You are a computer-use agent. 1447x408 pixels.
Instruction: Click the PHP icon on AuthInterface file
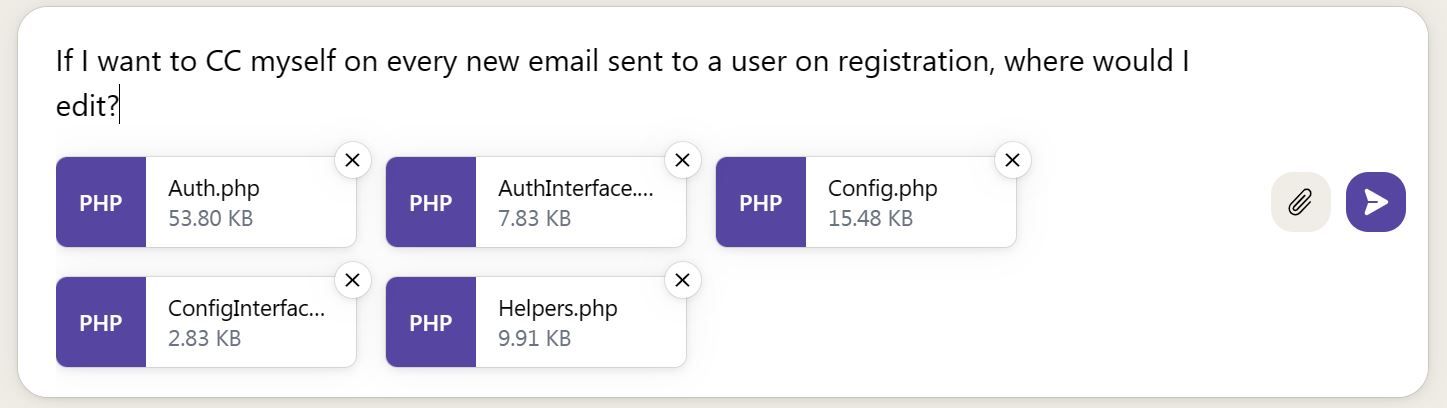(431, 202)
